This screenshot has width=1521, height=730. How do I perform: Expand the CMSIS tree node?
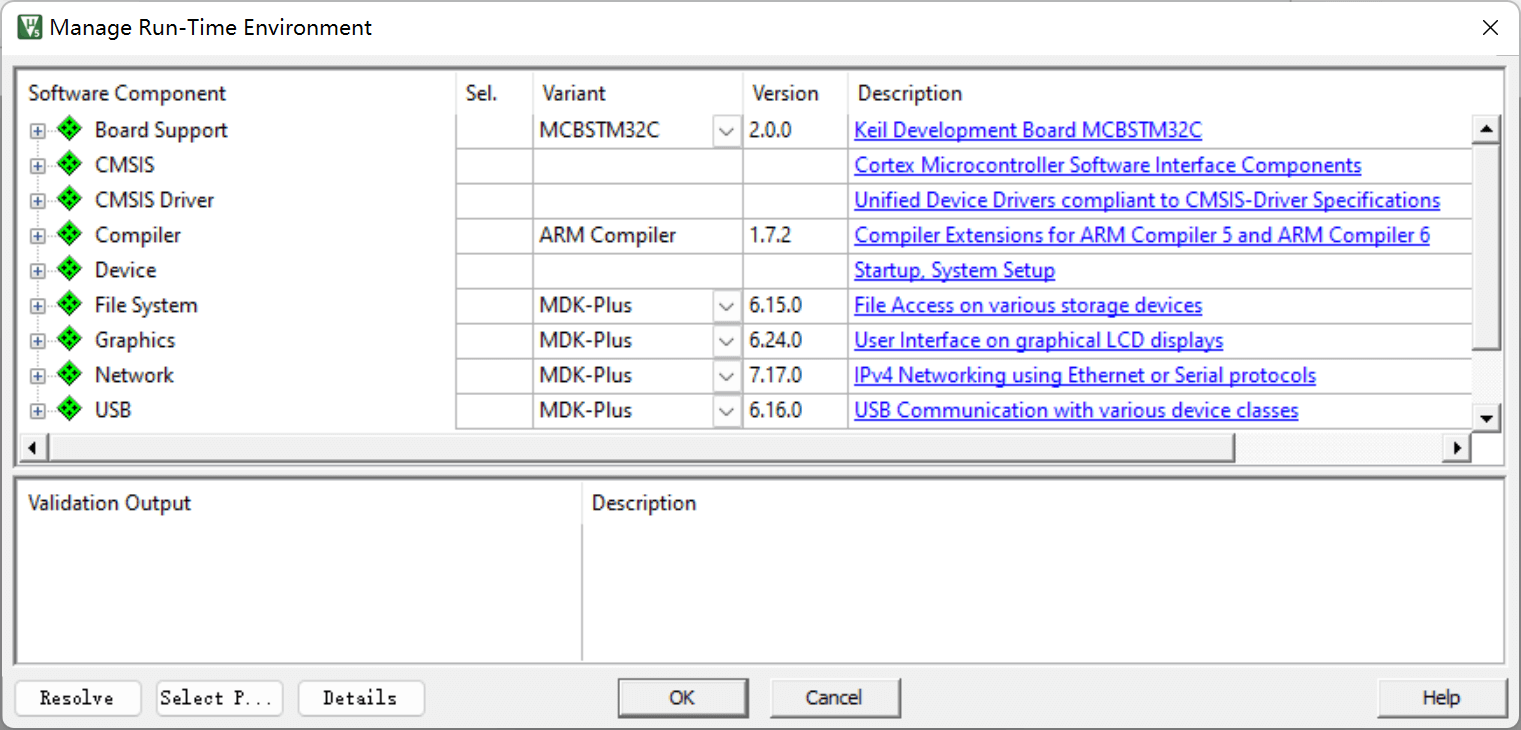37,166
